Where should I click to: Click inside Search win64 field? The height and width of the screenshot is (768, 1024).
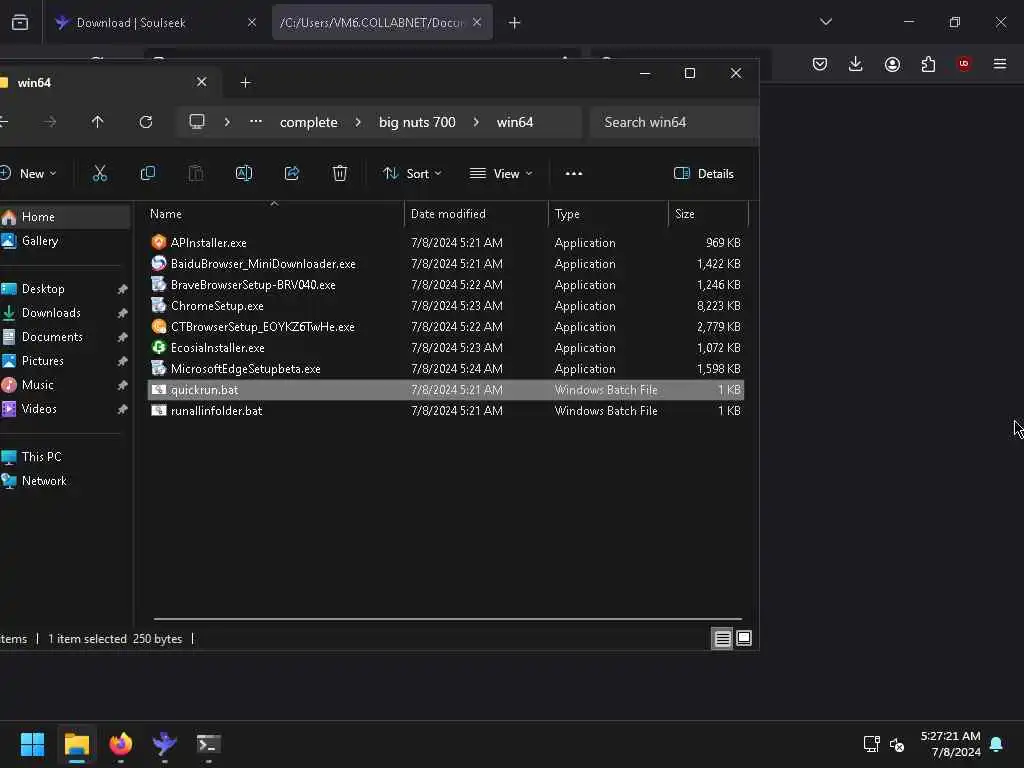(x=674, y=122)
